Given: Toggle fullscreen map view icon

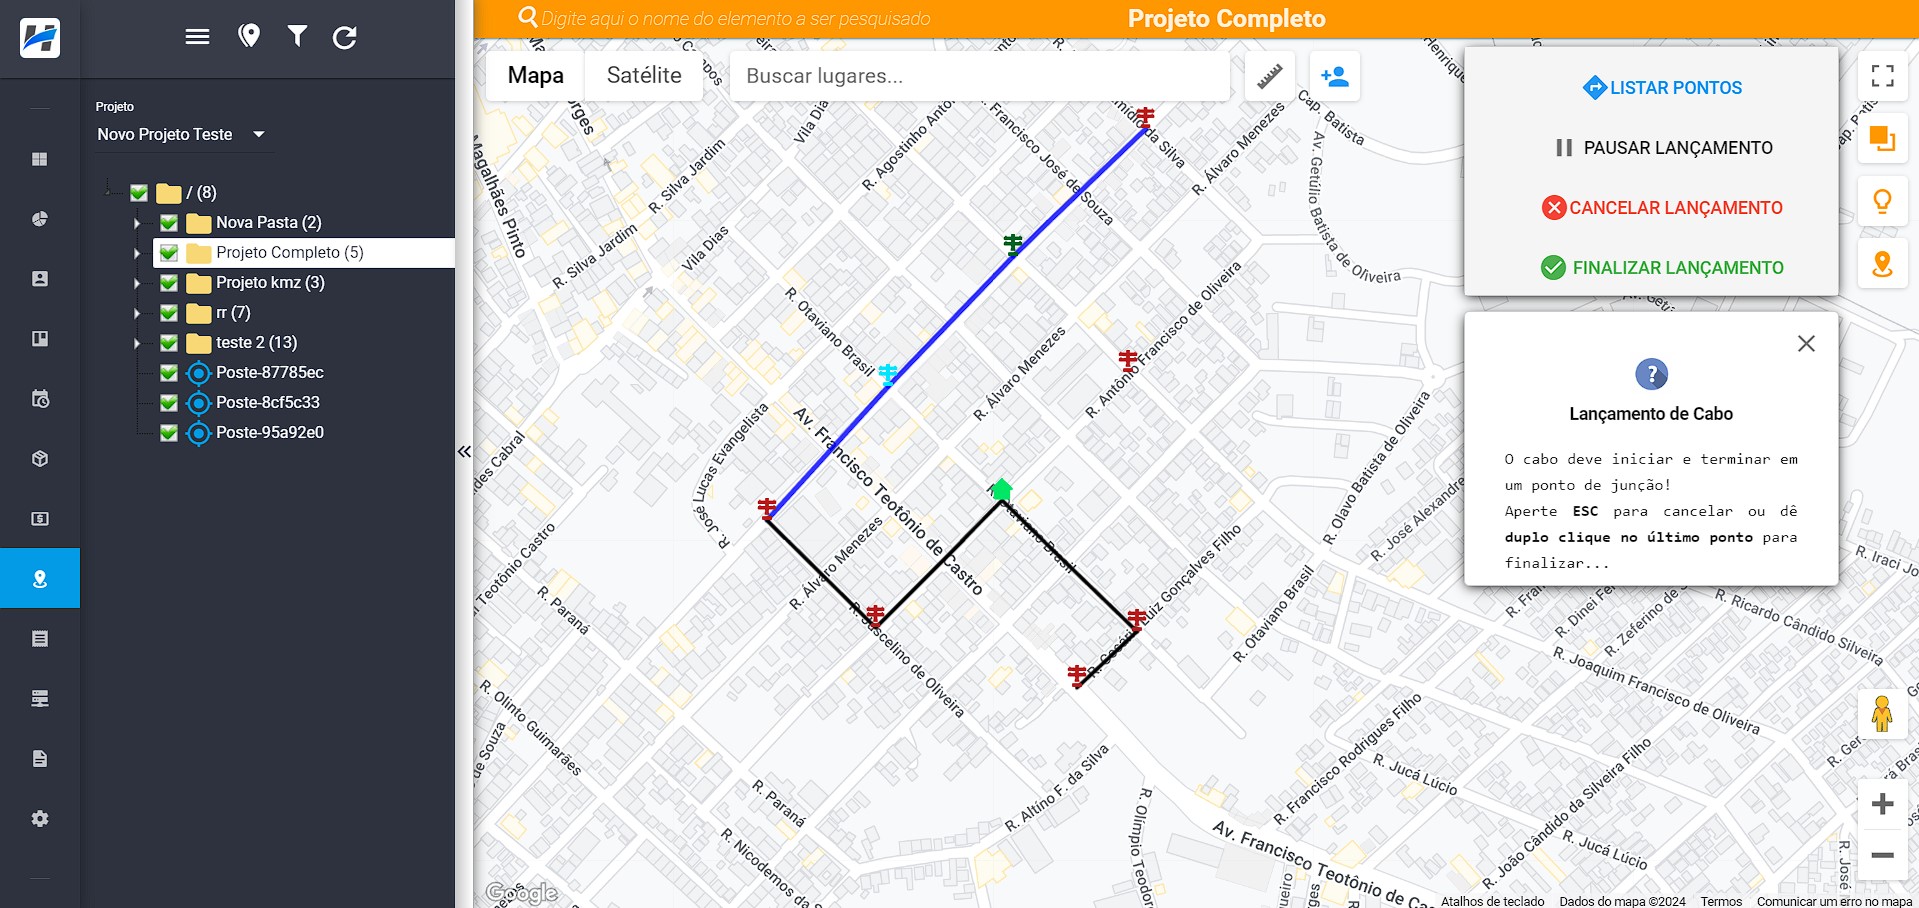Looking at the screenshot, I should [x=1883, y=76].
